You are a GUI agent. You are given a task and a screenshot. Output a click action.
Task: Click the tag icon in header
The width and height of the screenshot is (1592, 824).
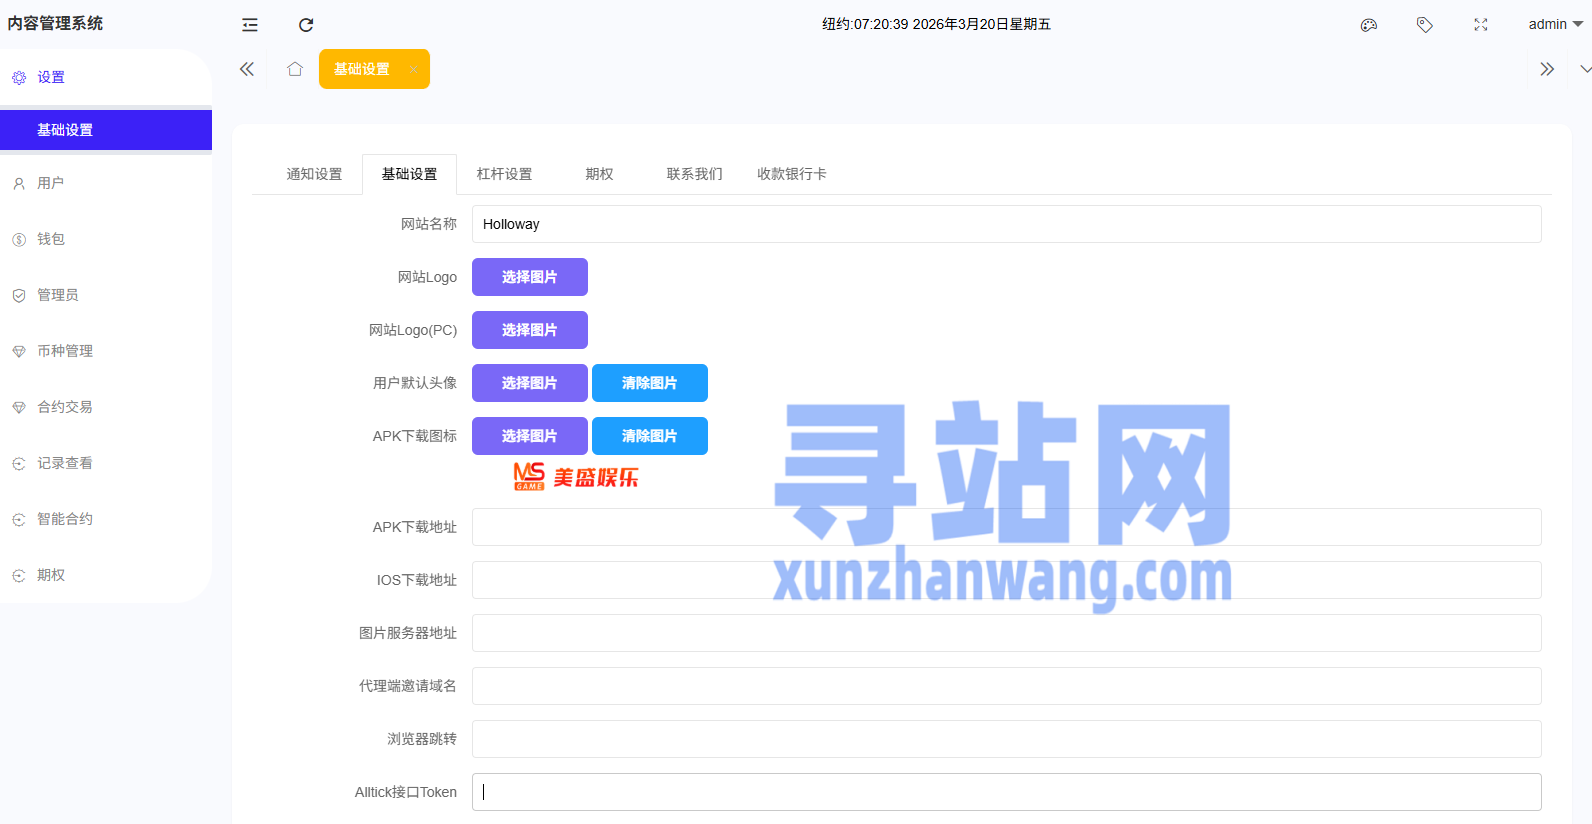pyautogui.click(x=1425, y=25)
